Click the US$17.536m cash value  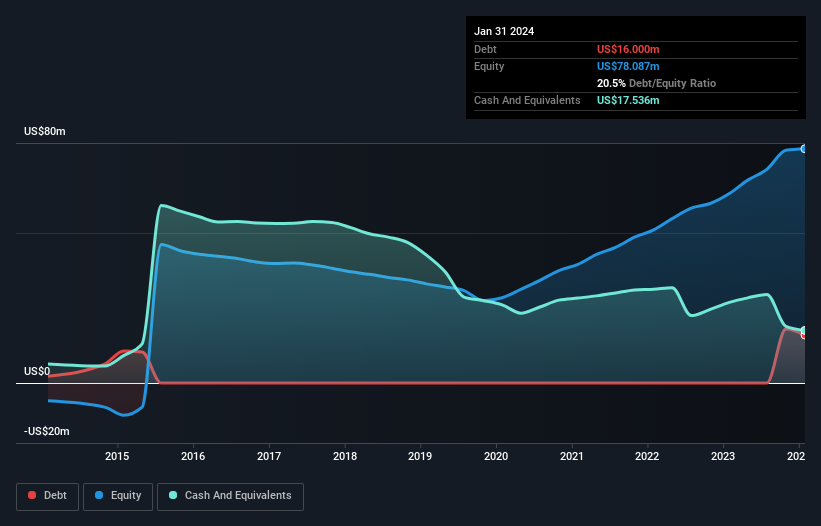(628, 100)
